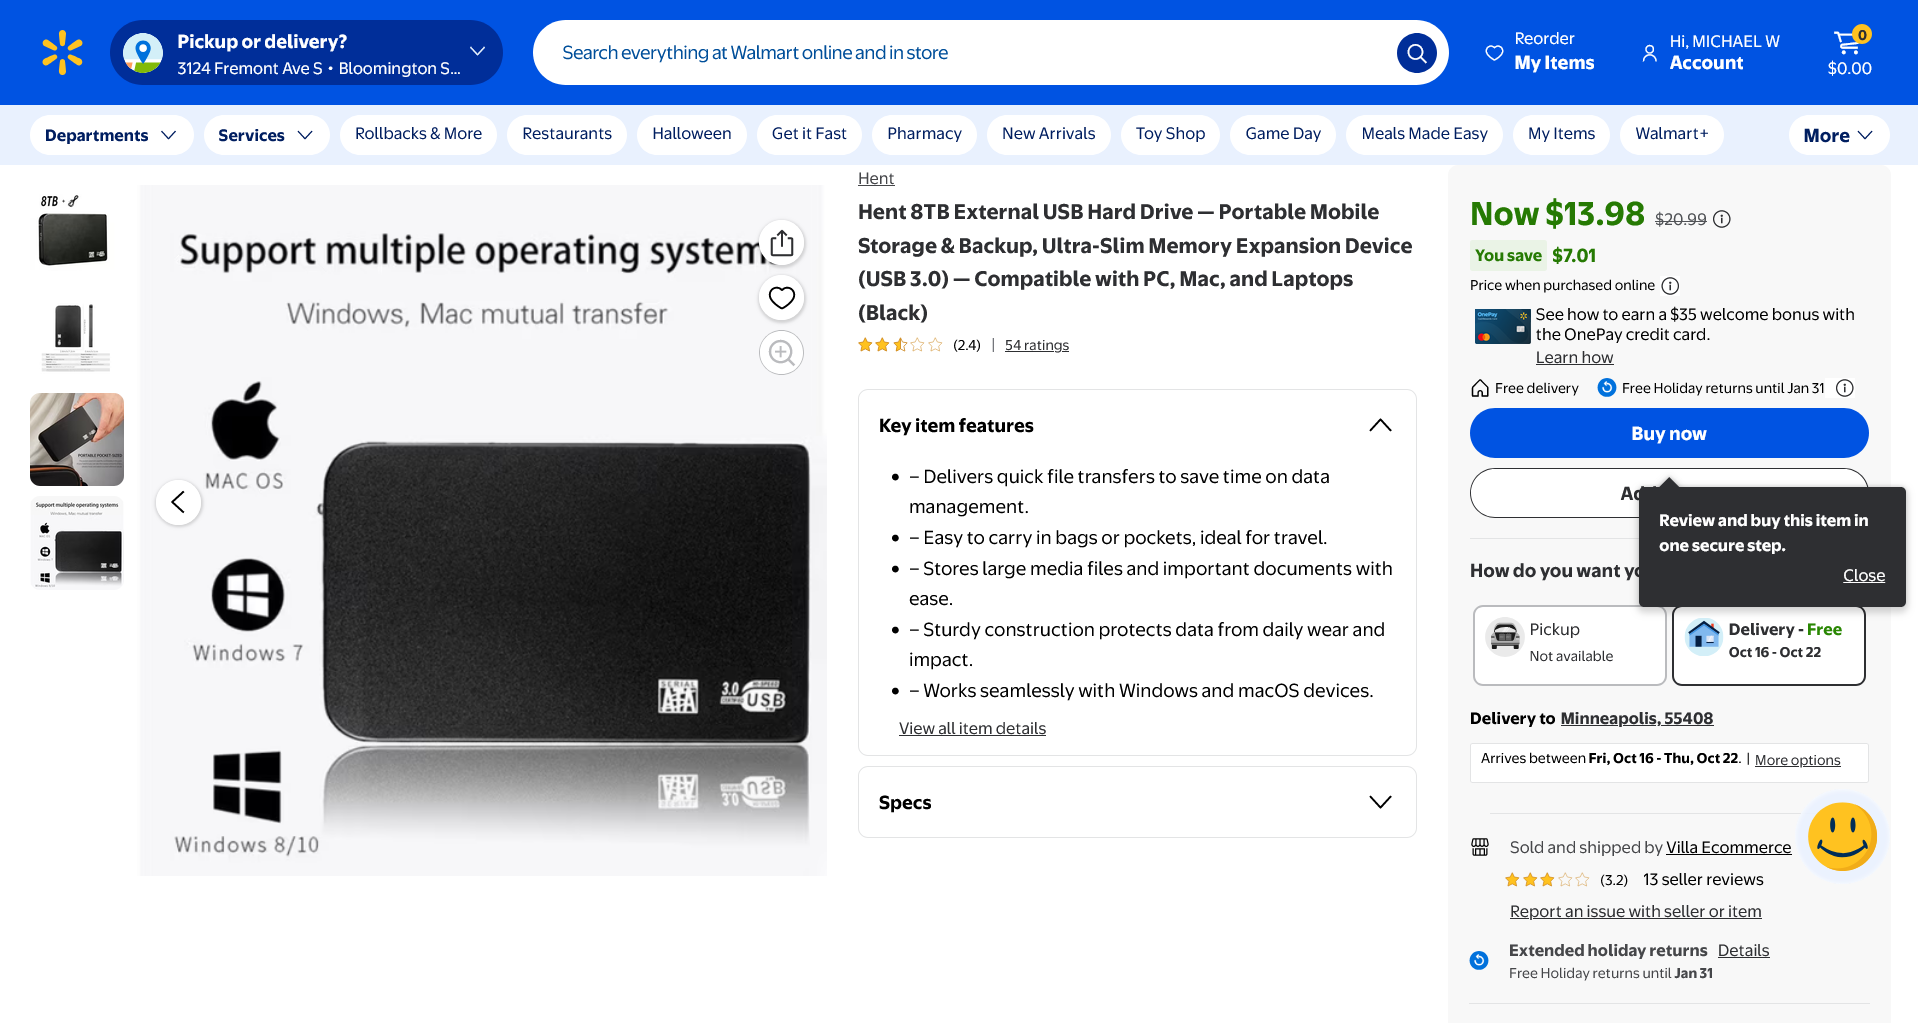Close the secure step tooltip
The width and height of the screenshot is (1918, 1023).
[x=1864, y=575]
